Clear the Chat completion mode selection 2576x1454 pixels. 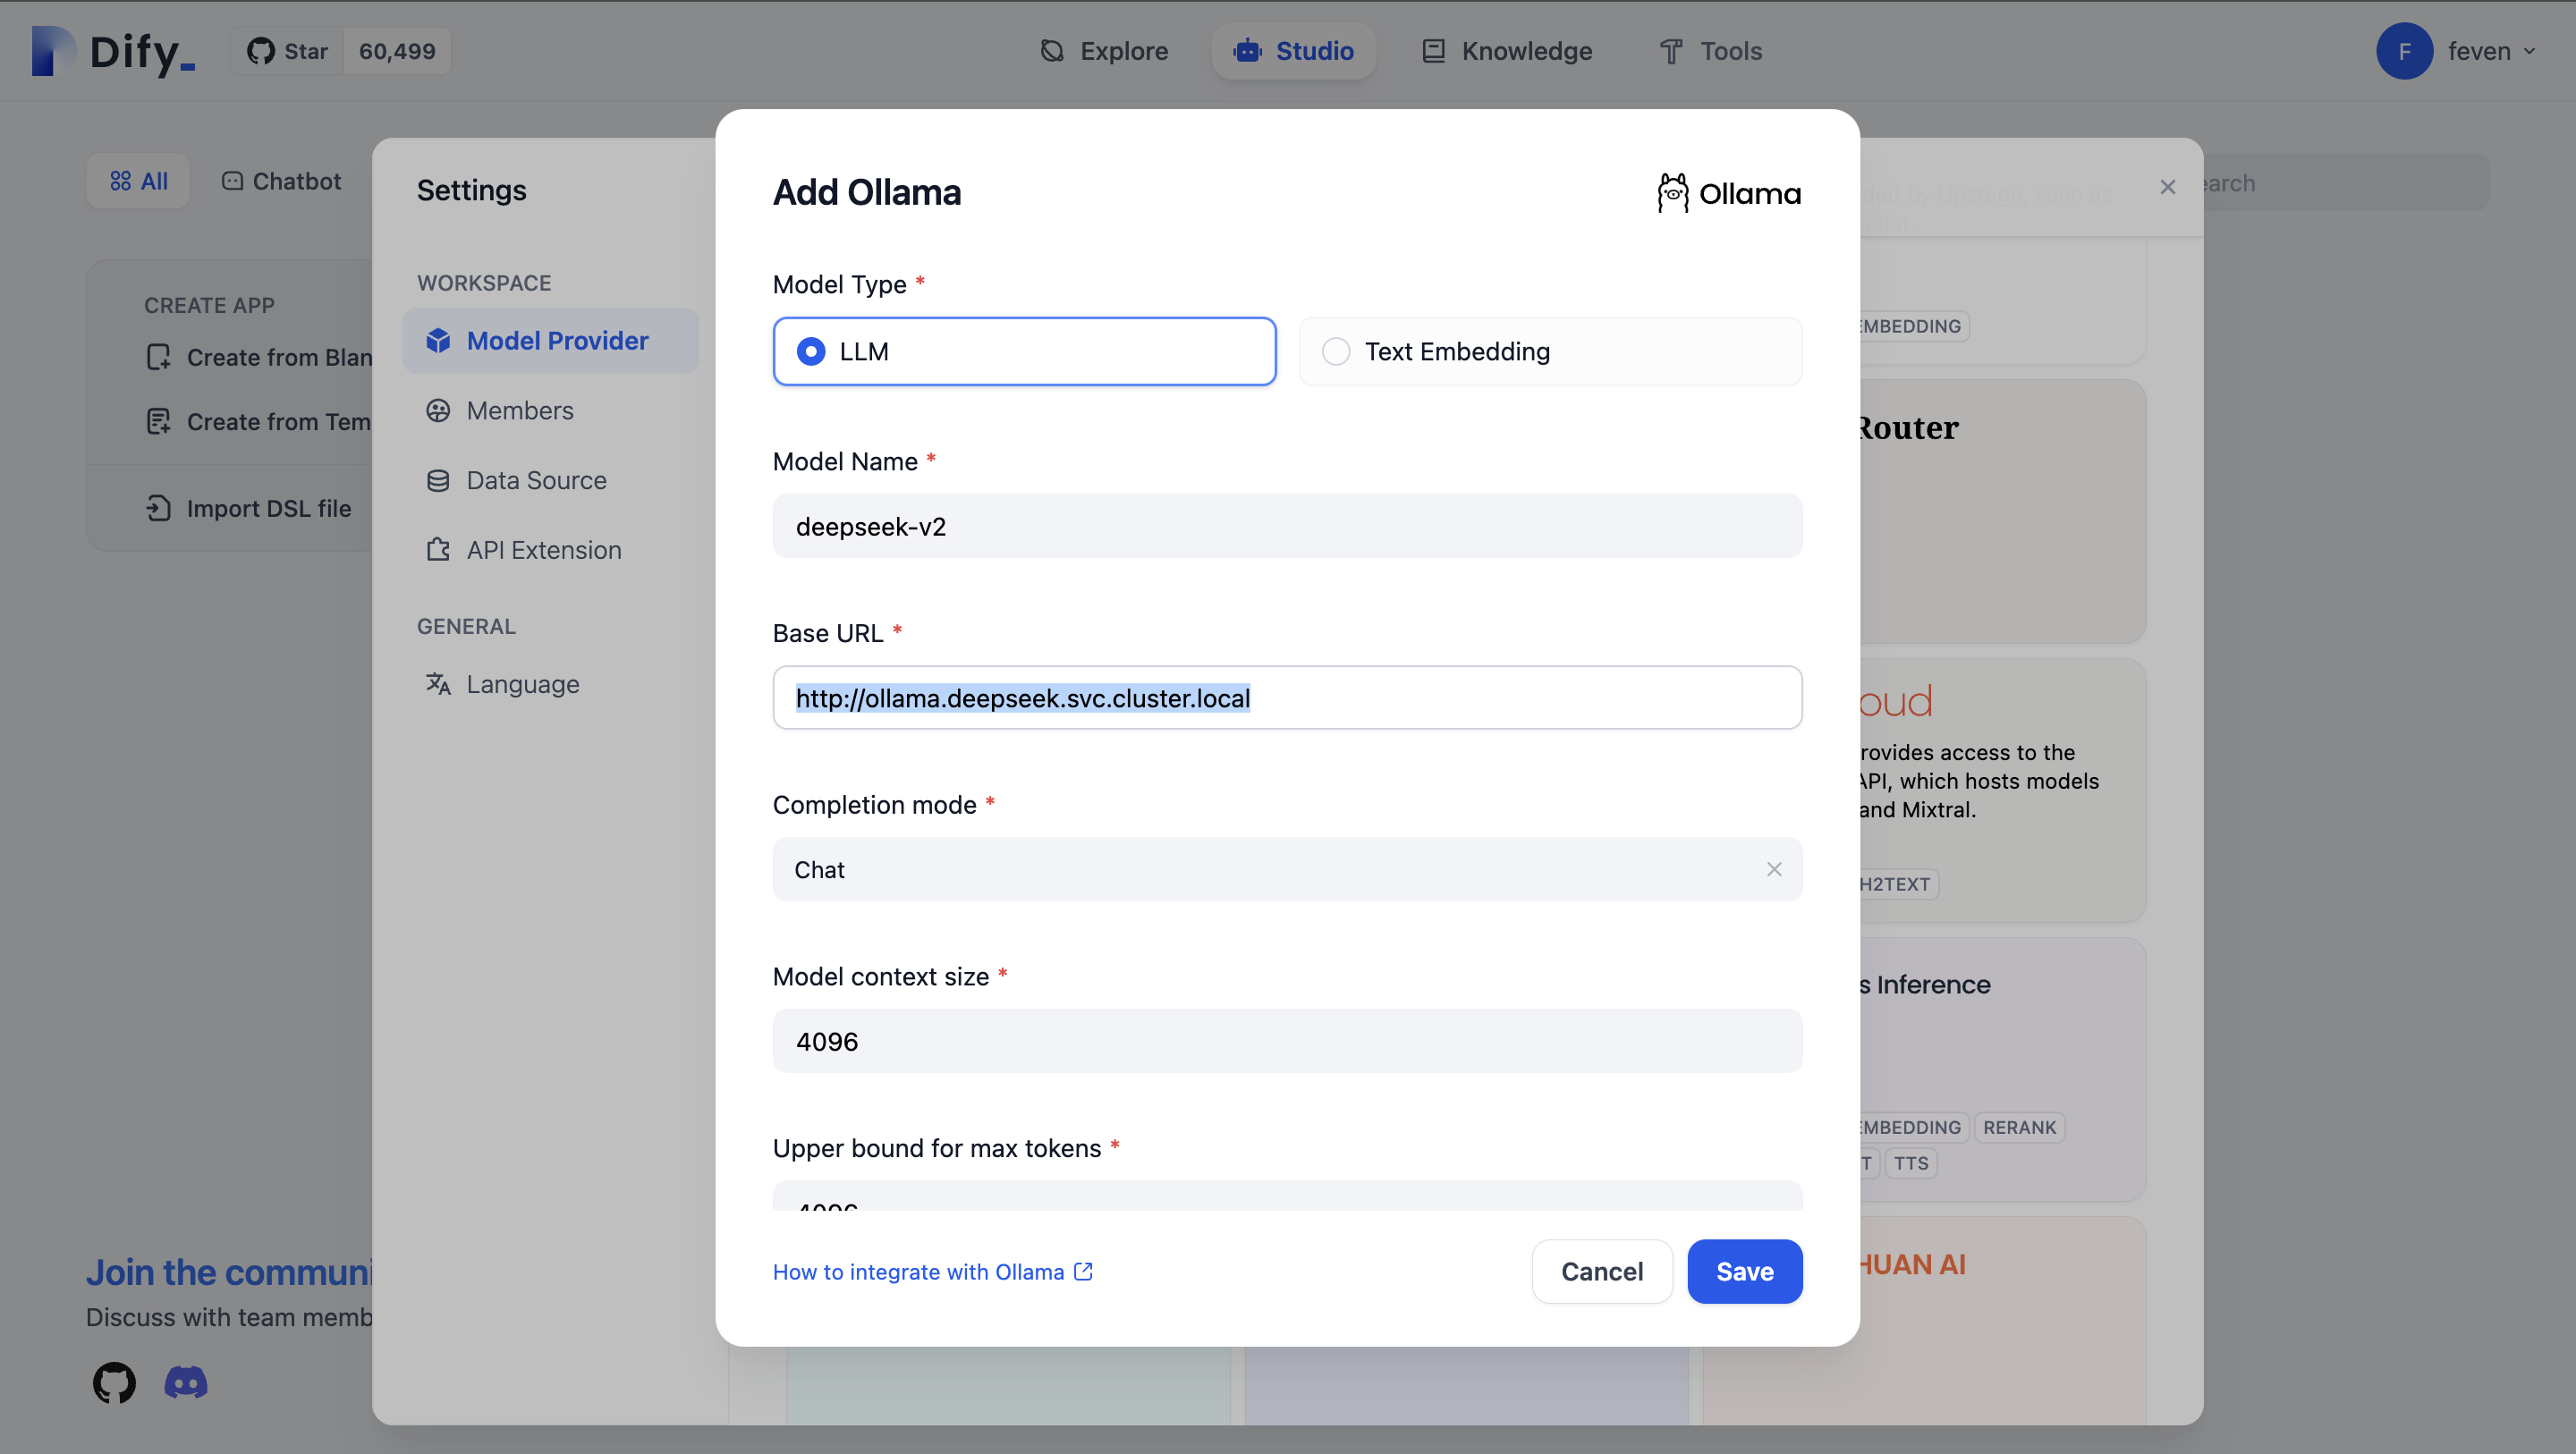[1773, 869]
